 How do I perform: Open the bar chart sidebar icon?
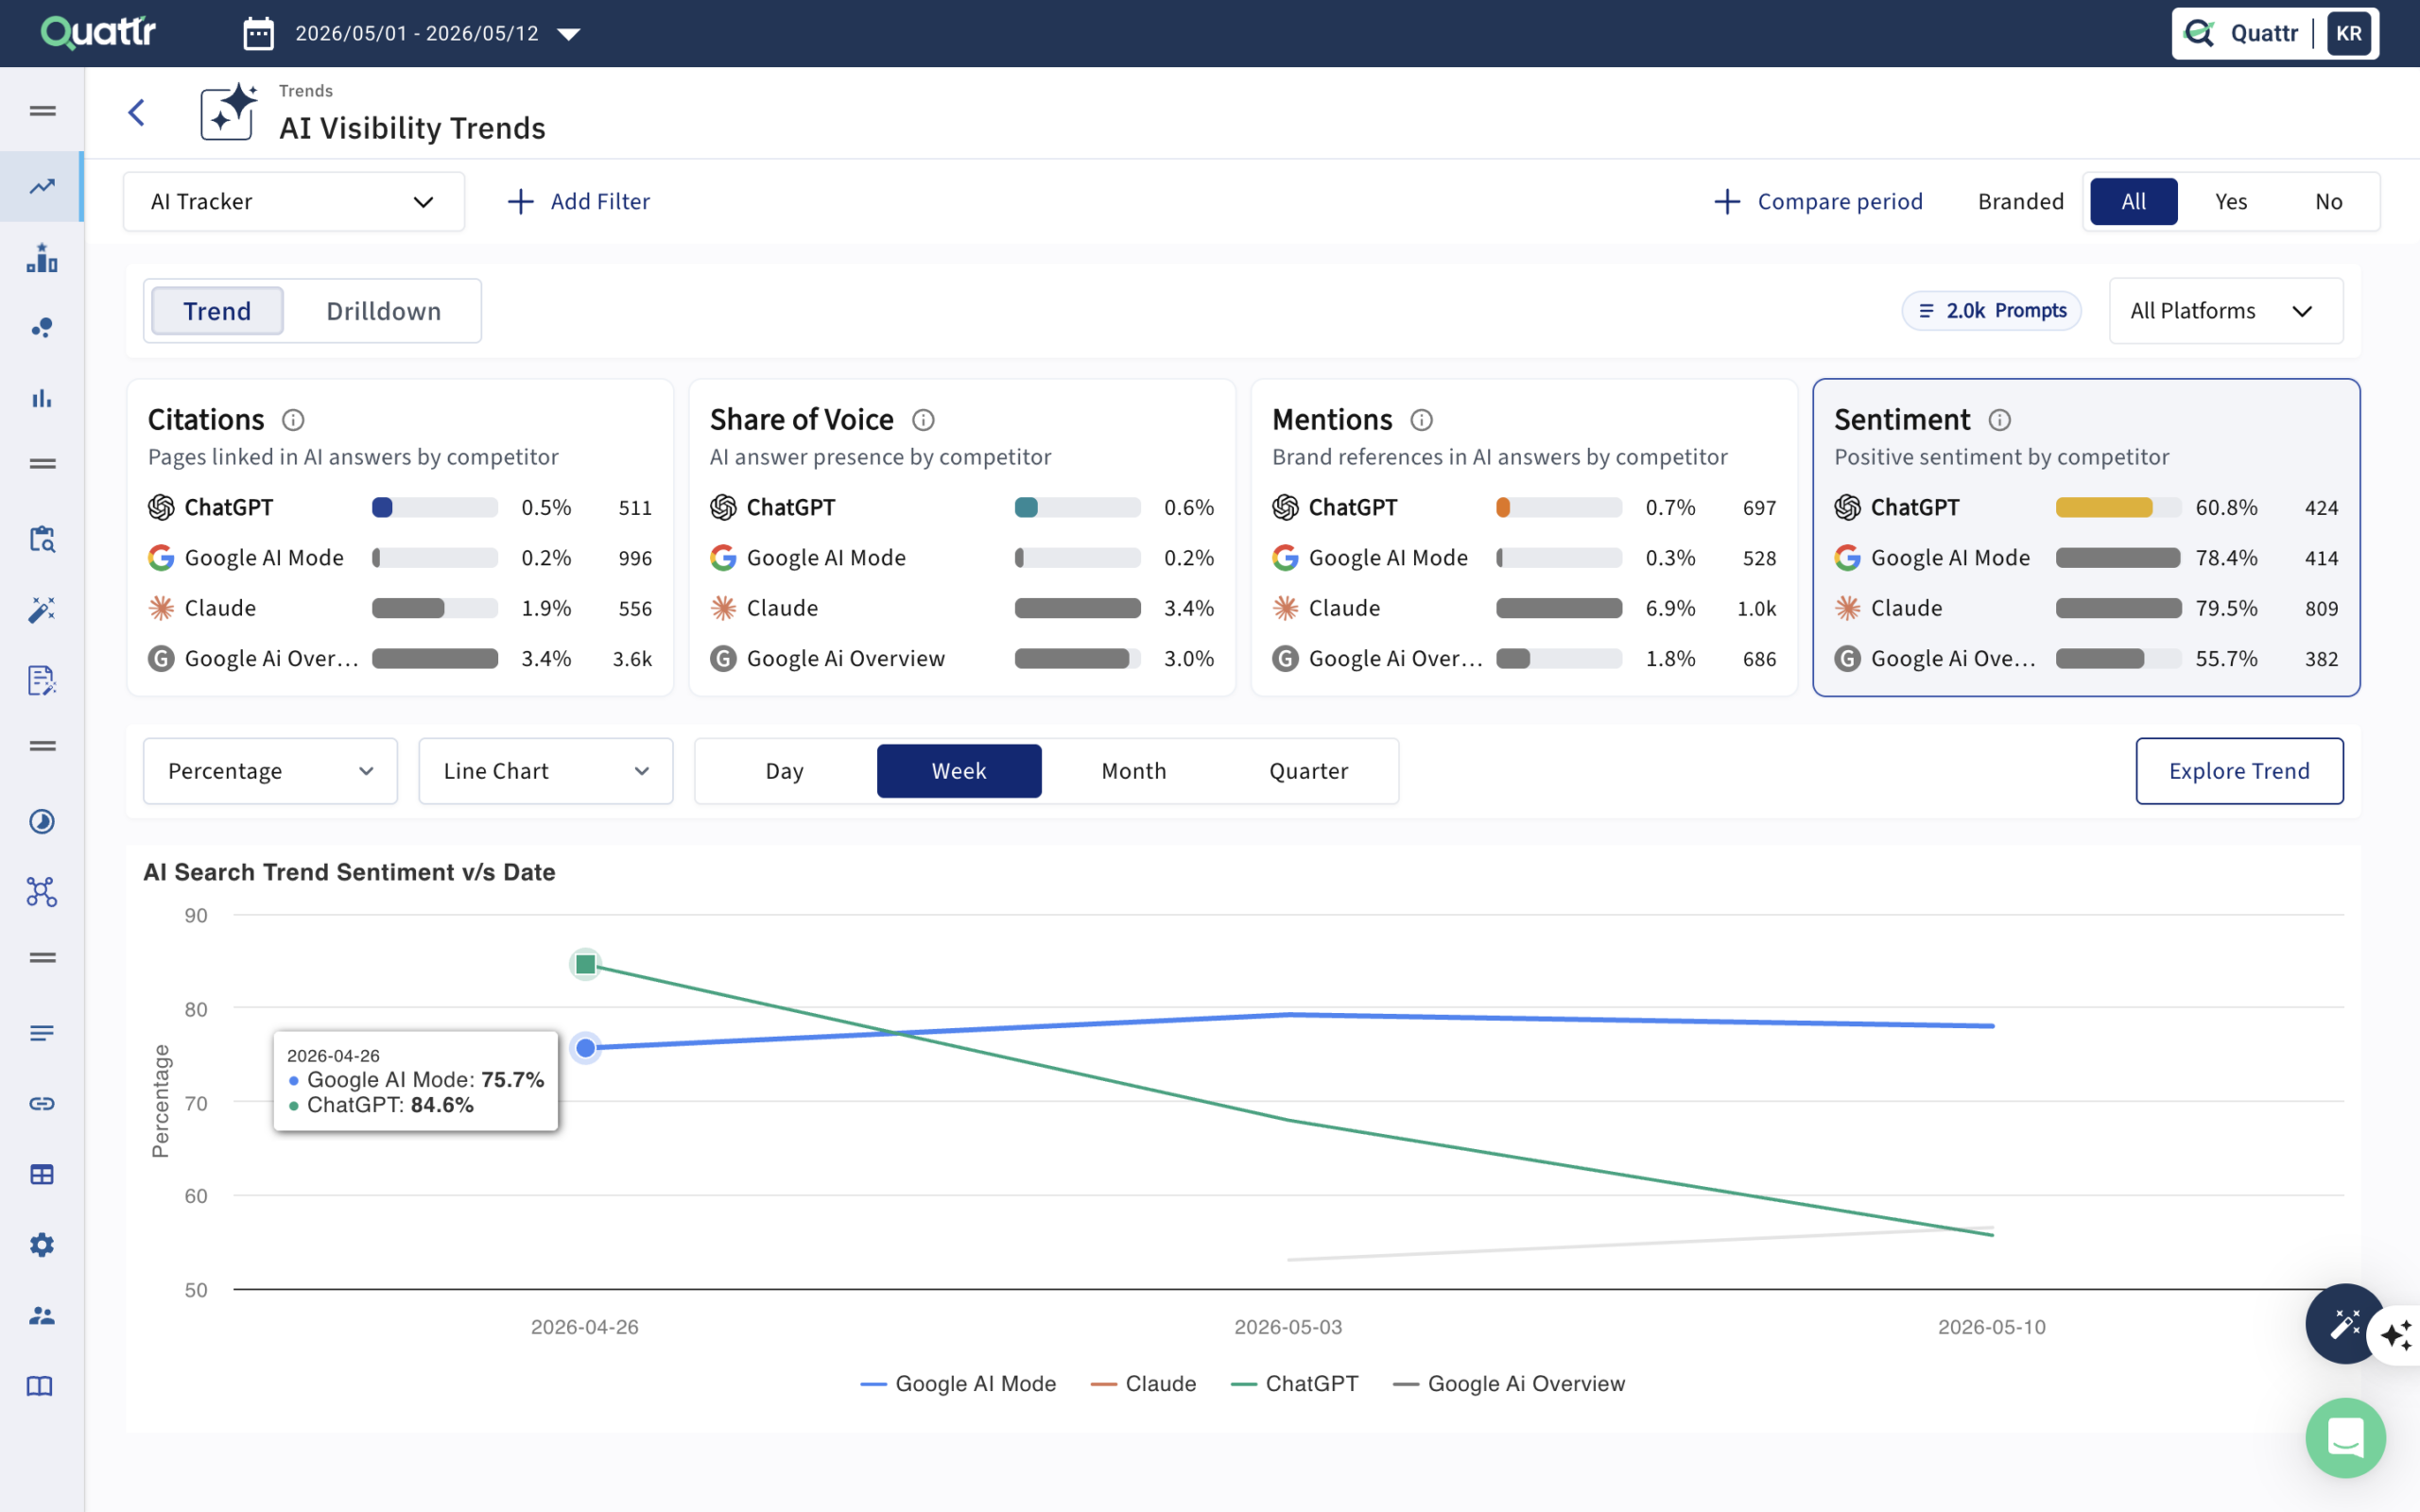(x=42, y=398)
